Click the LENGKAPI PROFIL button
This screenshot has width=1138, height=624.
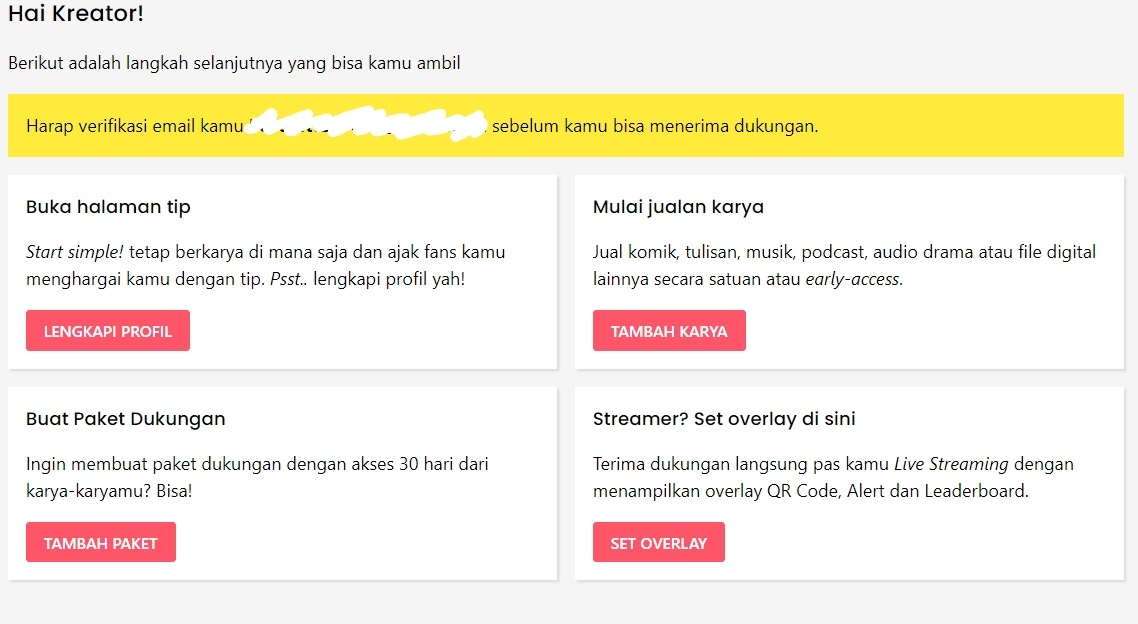(x=108, y=331)
